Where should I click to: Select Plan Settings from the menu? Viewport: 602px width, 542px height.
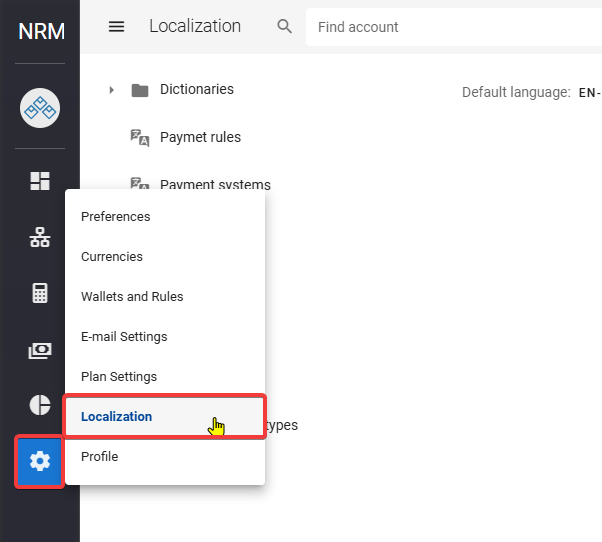coord(119,377)
